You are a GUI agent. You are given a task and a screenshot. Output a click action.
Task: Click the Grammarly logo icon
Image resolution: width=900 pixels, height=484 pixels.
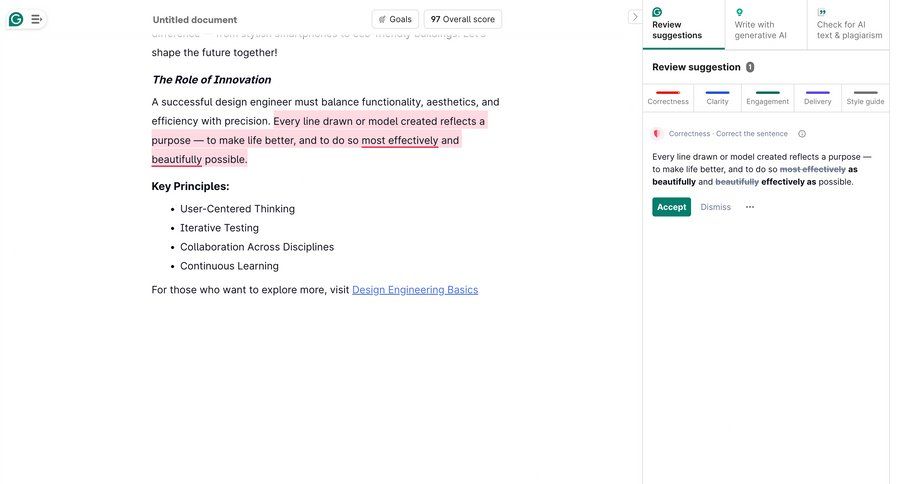[x=16, y=20]
